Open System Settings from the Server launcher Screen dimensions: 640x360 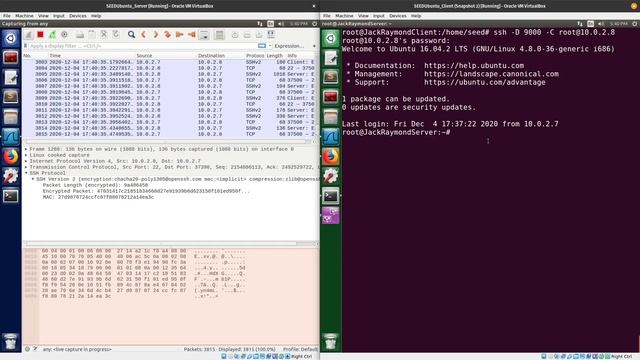click(11, 176)
